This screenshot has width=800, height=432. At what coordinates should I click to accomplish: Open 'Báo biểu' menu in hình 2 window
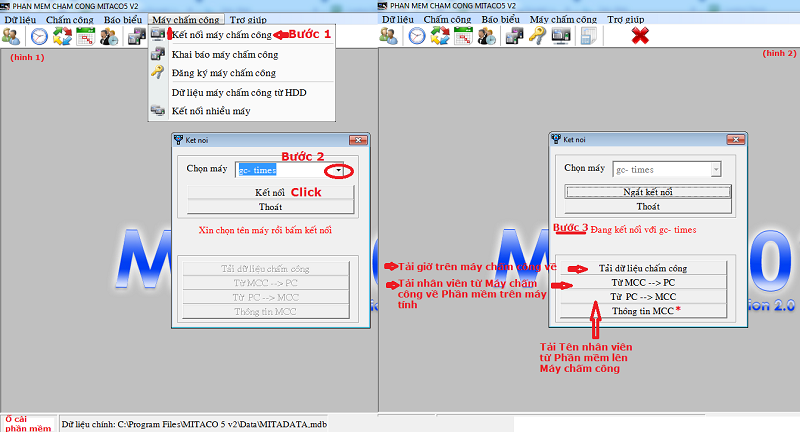click(500, 19)
